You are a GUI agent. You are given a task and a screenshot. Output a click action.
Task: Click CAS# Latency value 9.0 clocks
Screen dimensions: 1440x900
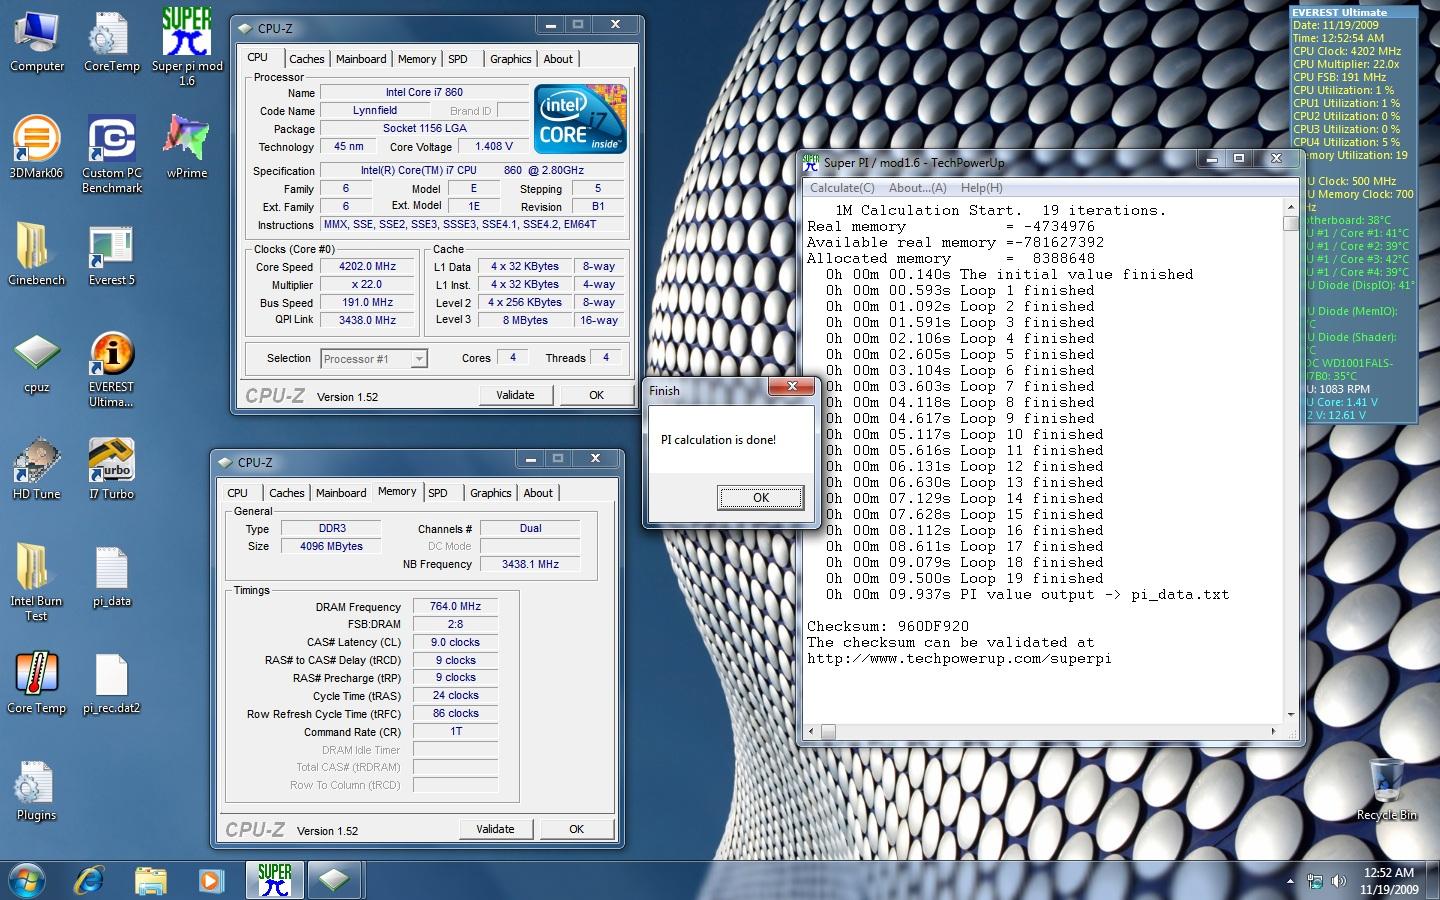[x=455, y=642]
